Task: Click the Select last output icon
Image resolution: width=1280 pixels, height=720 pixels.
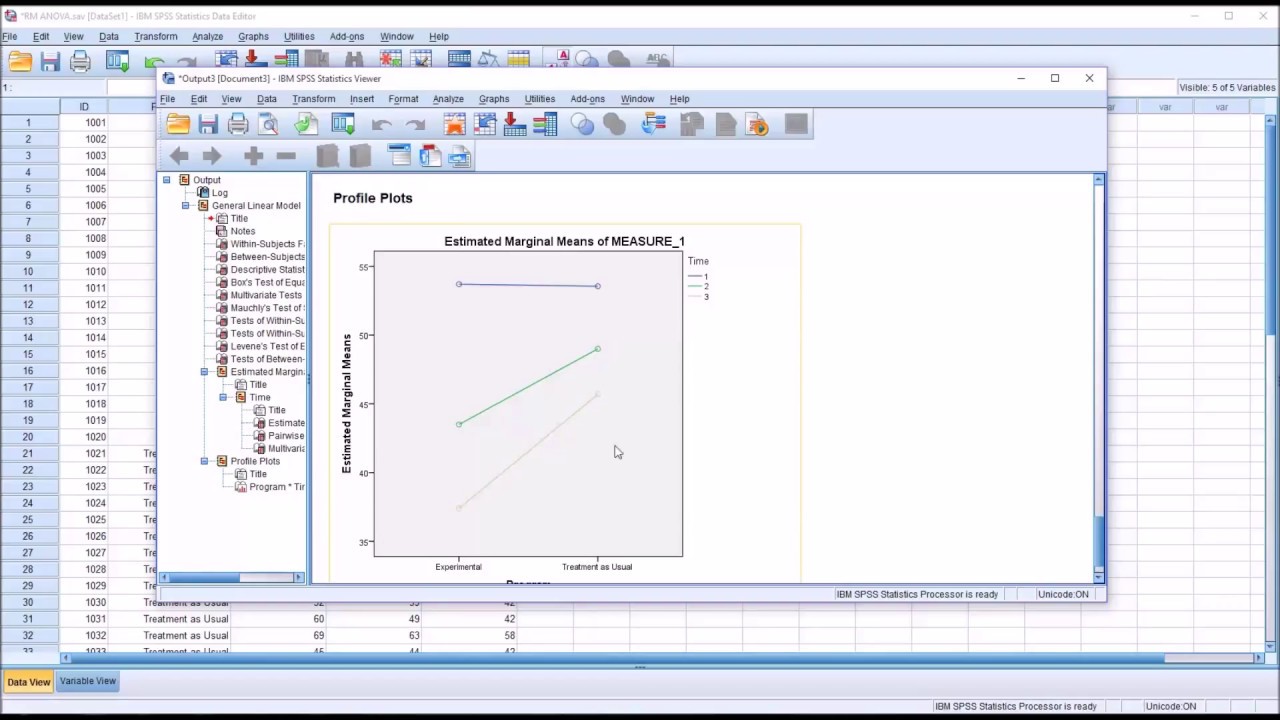Action: click(653, 124)
